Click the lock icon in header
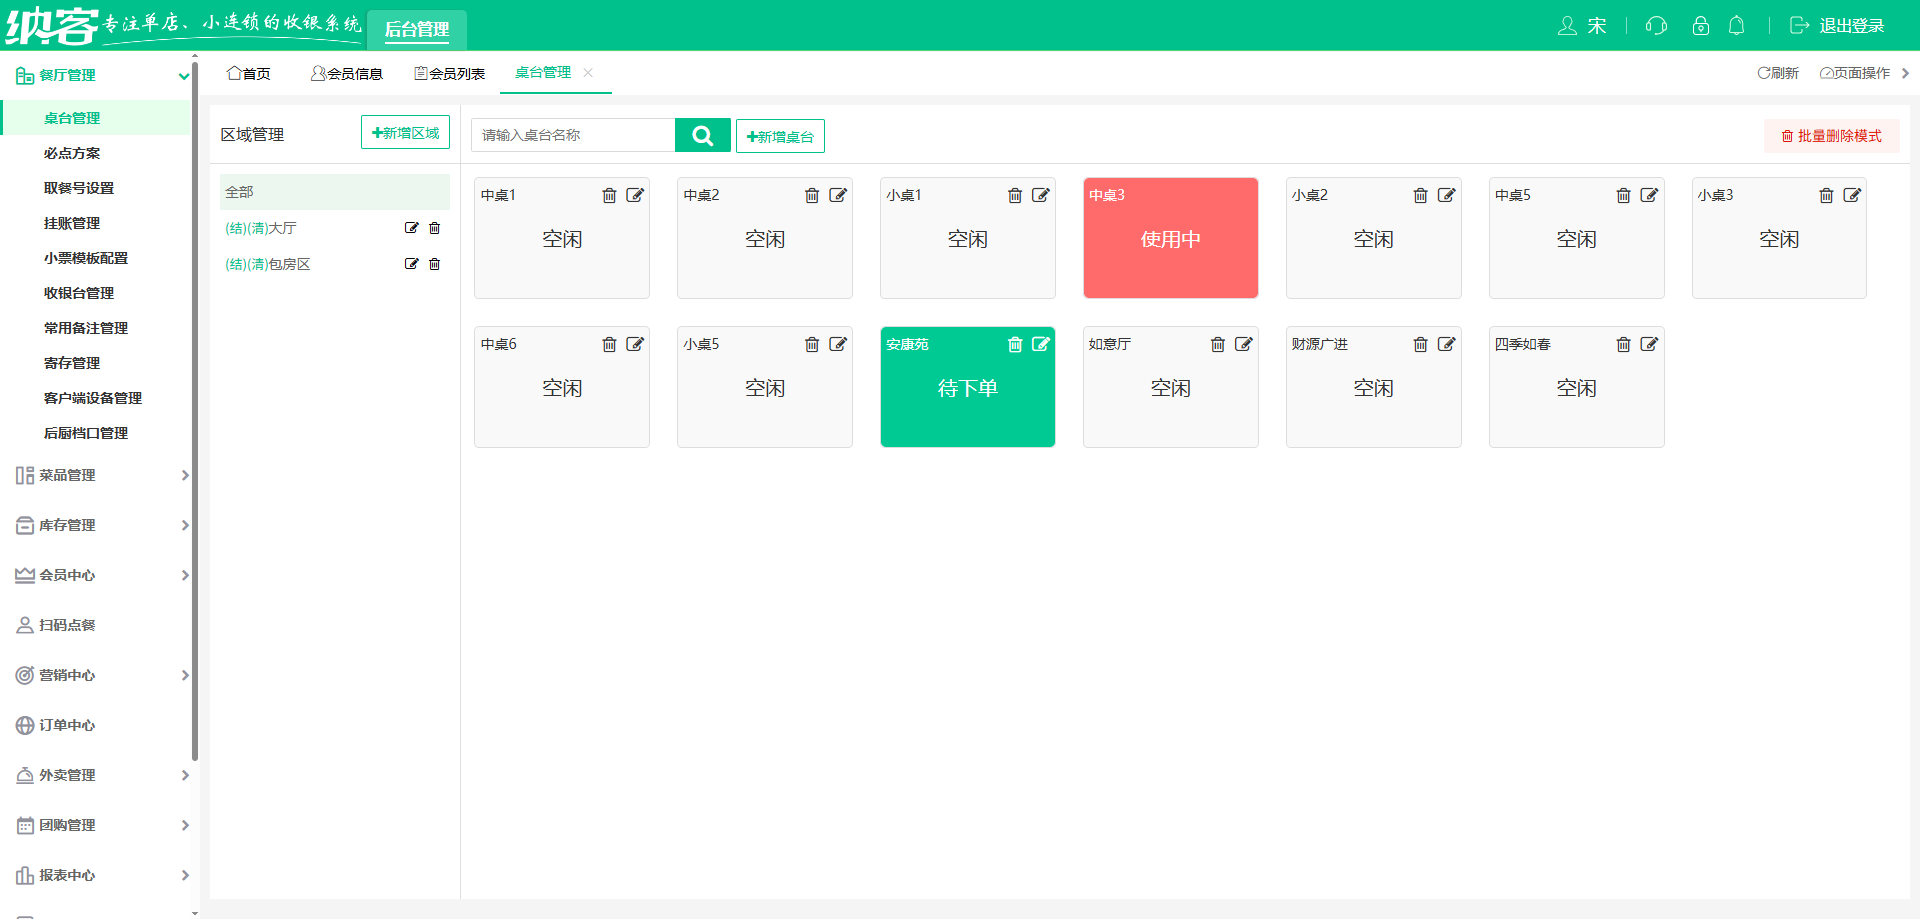Viewport: 1920px width, 919px height. [1700, 26]
